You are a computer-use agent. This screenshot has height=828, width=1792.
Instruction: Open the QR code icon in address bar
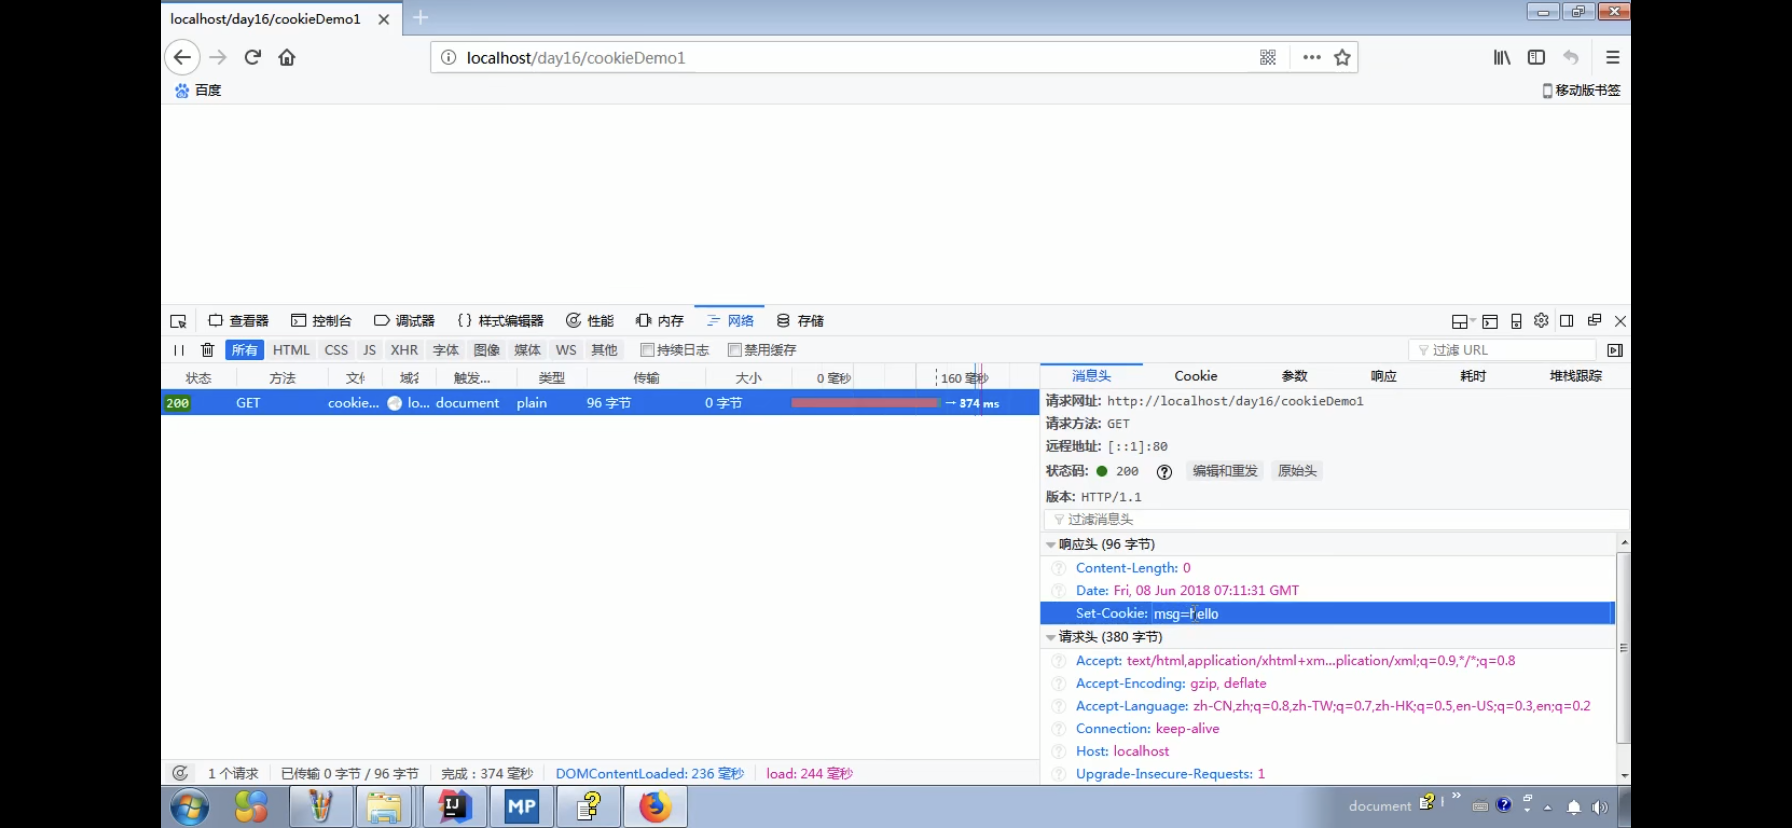(x=1268, y=58)
